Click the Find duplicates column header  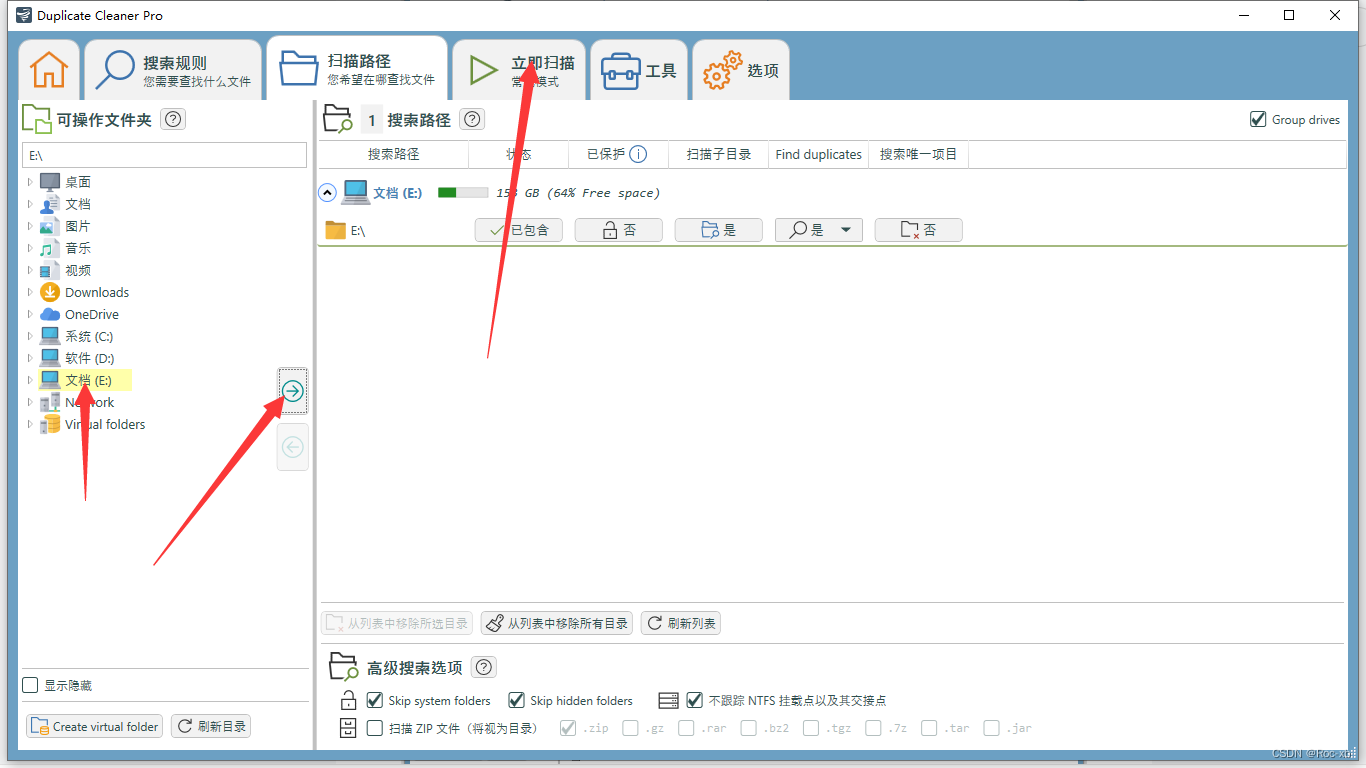[x=818, y=154]
